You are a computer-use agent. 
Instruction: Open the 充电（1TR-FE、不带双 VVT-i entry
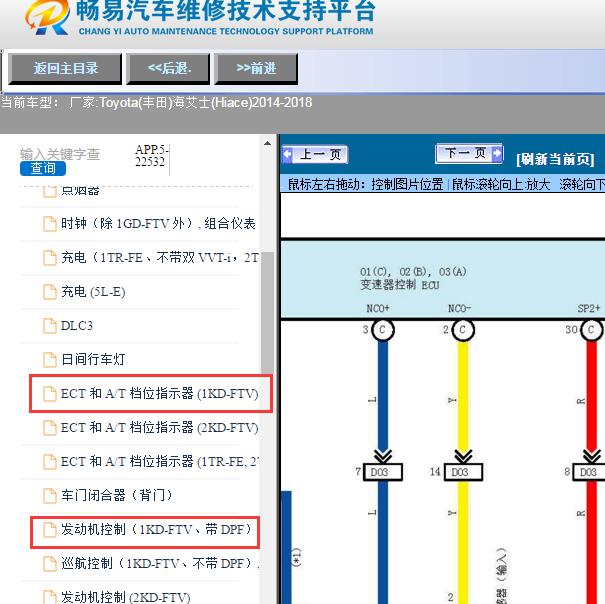pos(159,257)
